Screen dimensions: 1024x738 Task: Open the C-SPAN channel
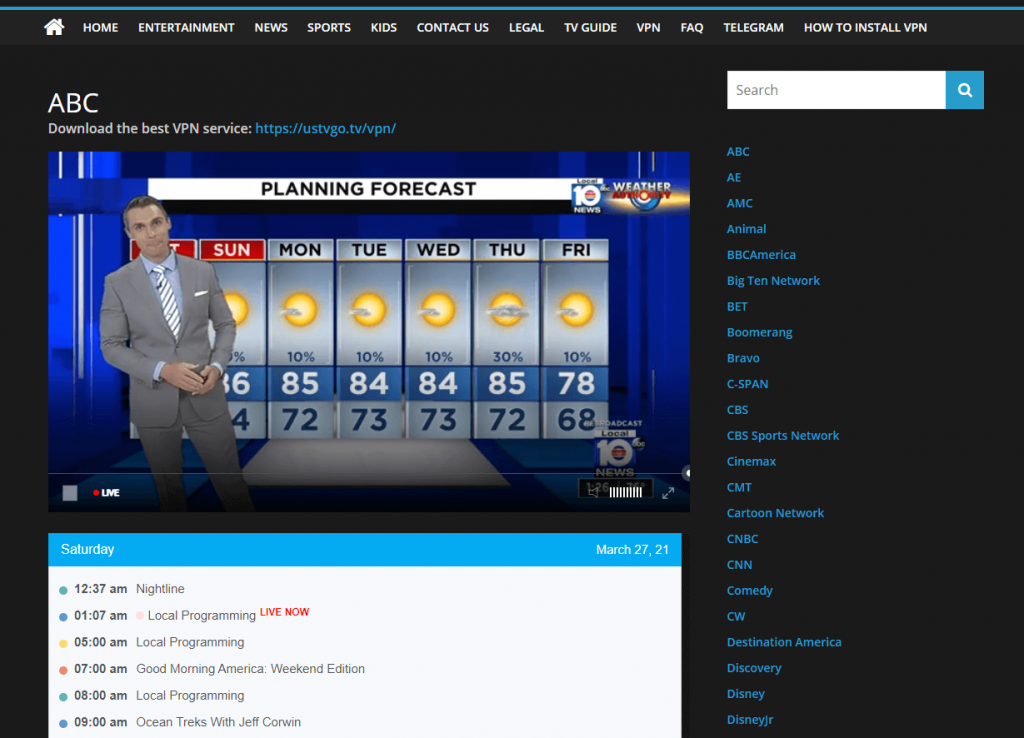click(x=748, y=384)
